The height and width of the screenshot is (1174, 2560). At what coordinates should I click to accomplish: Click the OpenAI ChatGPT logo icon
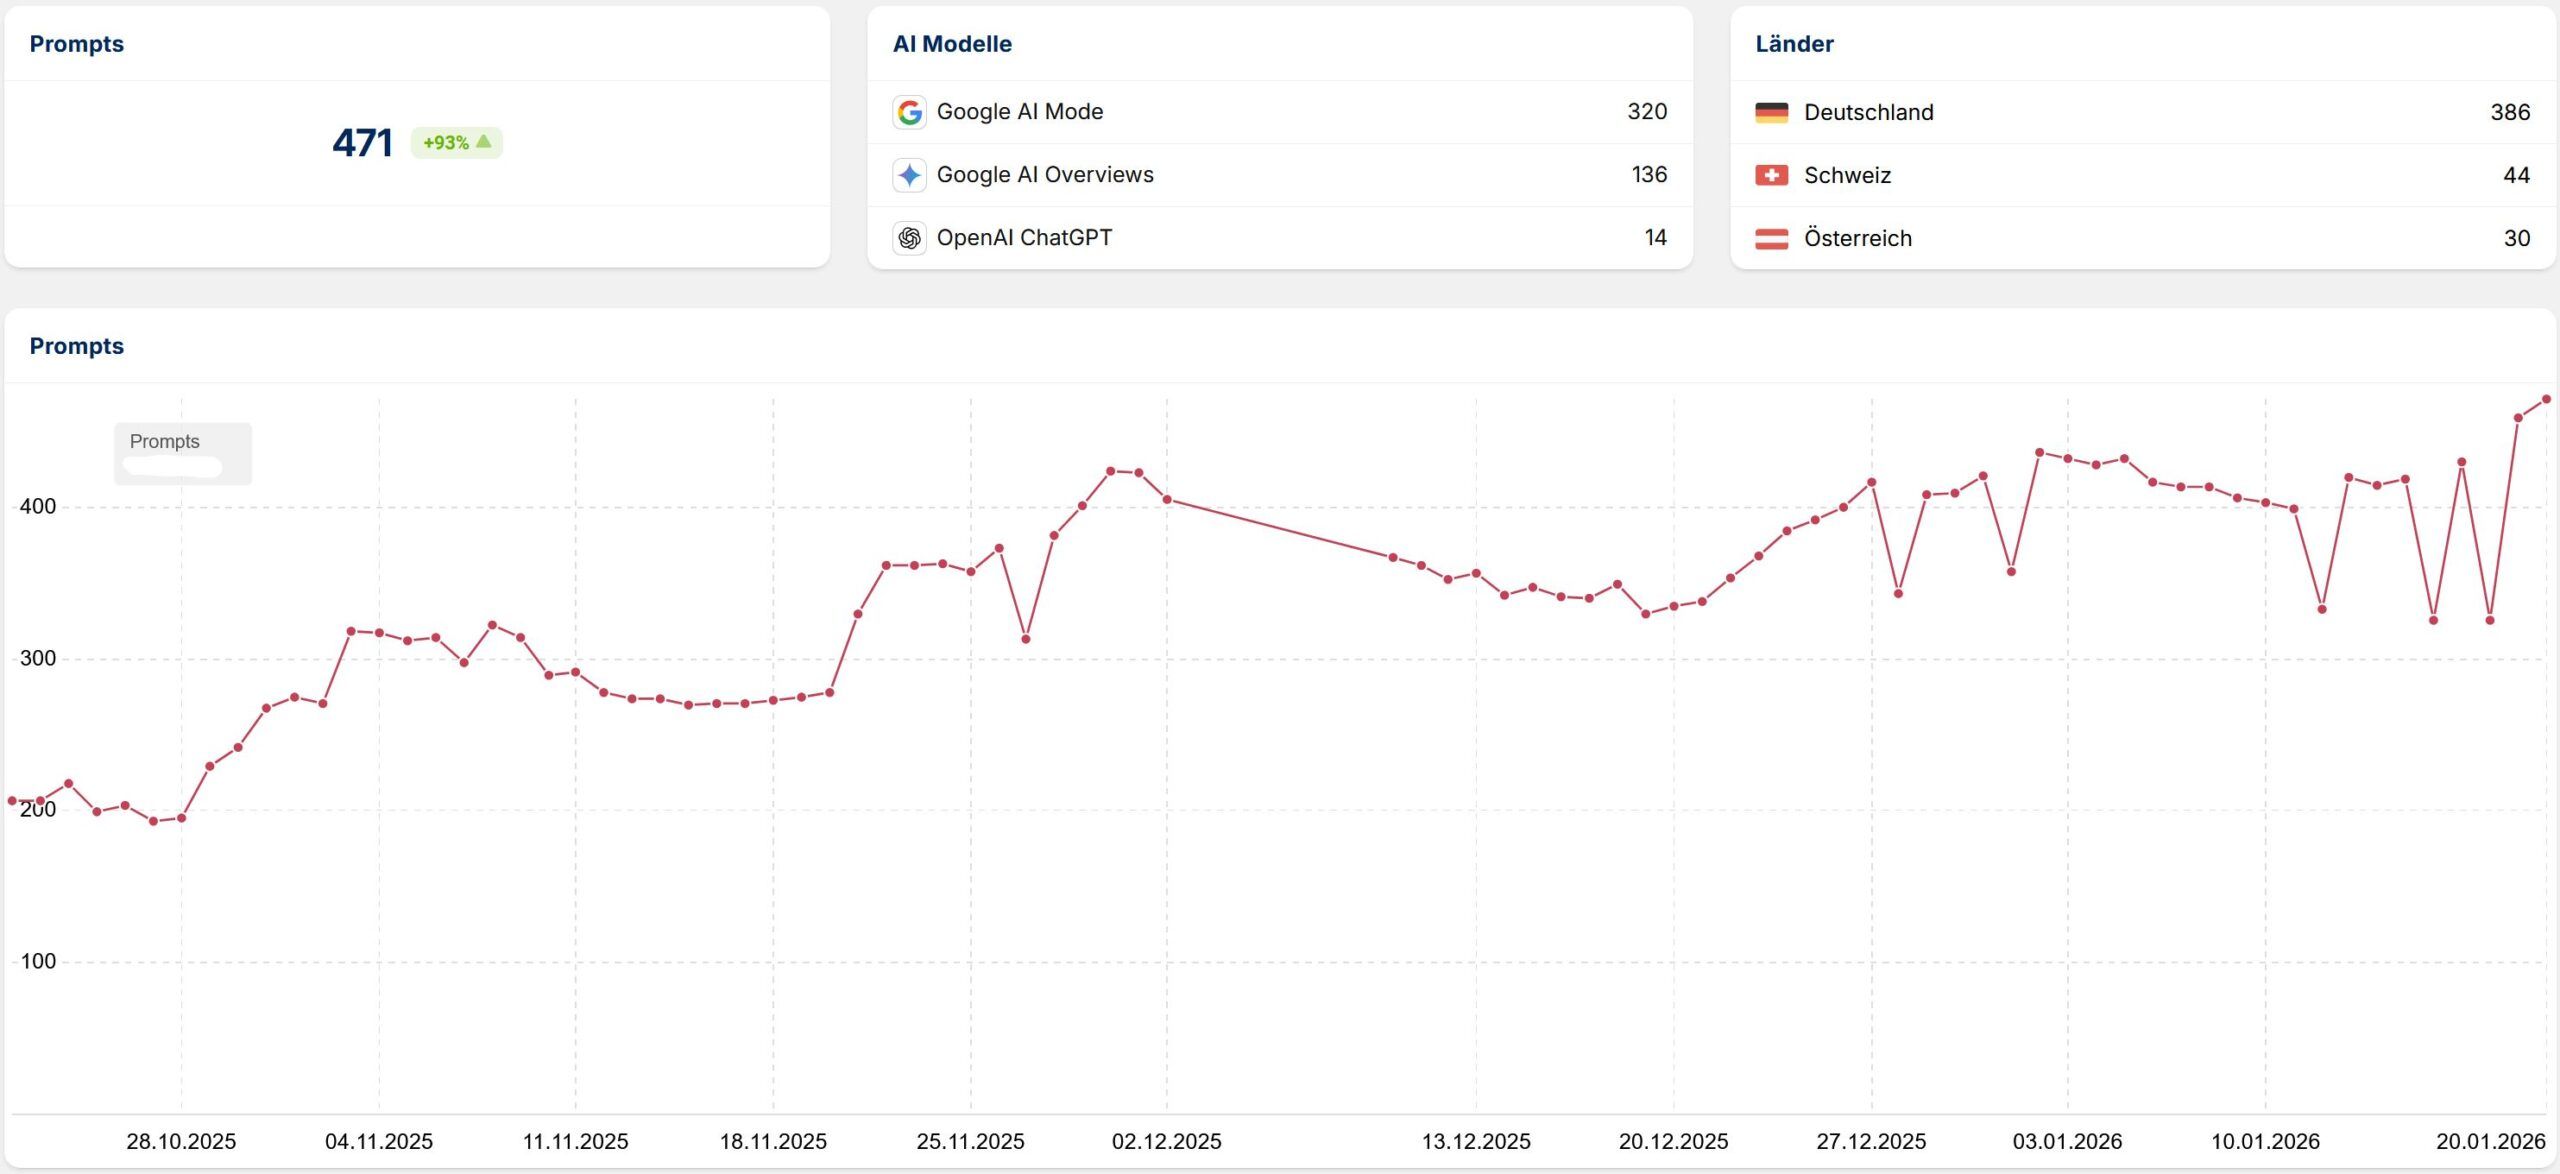point(909,238)
